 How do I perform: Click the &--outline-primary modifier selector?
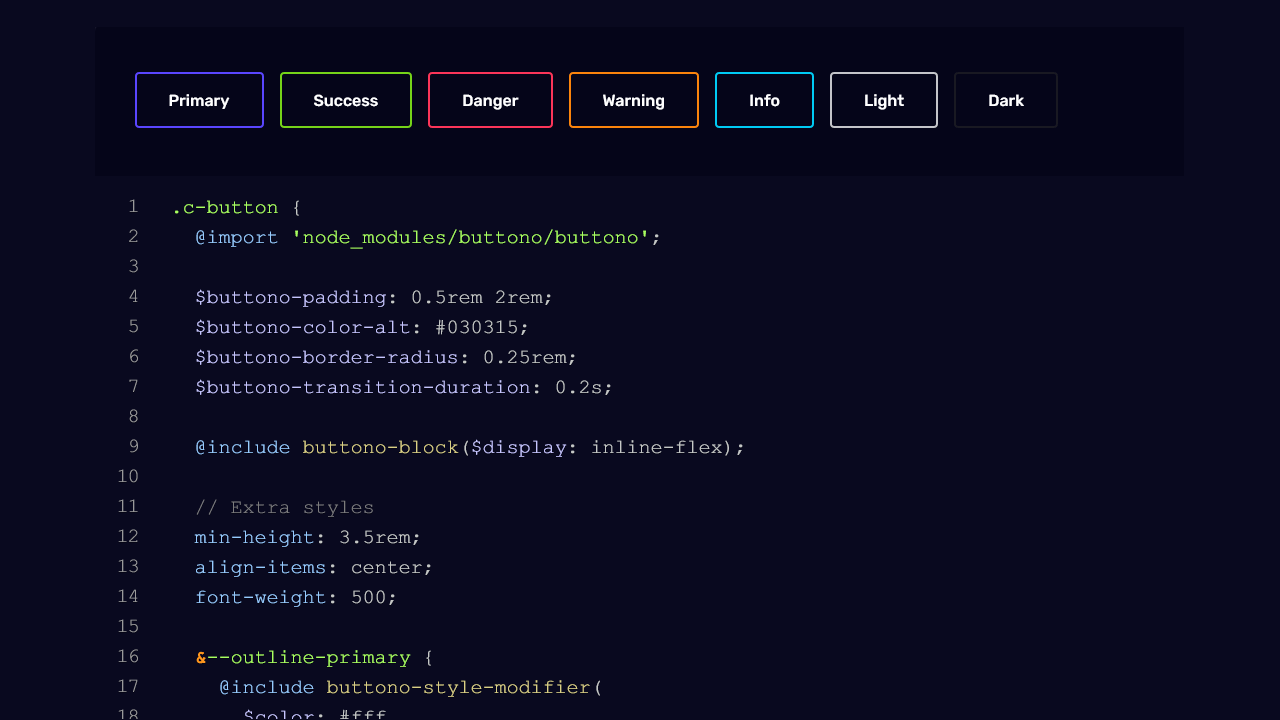click(x=303, y=658)
